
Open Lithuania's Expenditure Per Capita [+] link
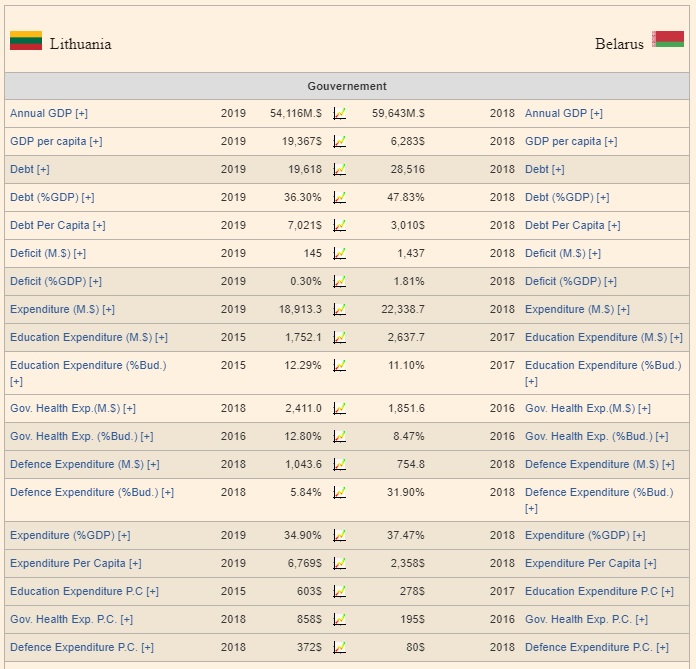[x=76, y=563]
